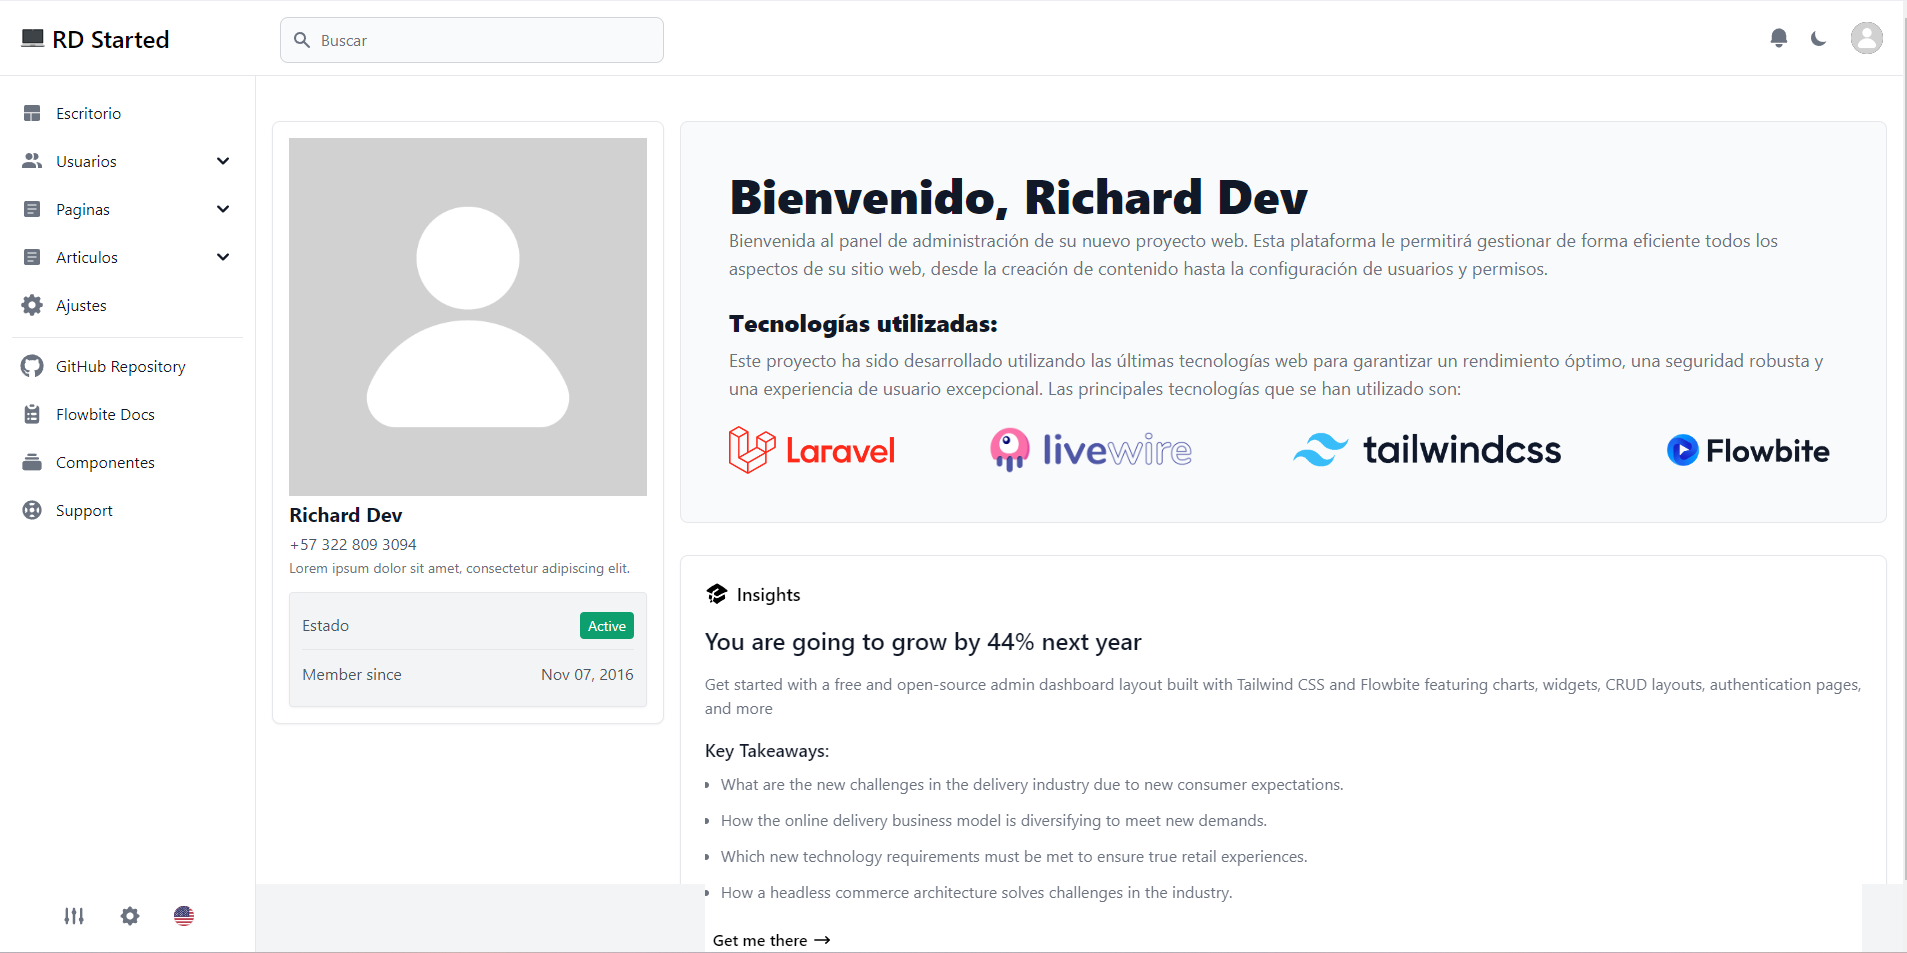The height and width of the screenshot is (953, 1907).
Task: Click the Member since label
Action: click(x=352, y=674)
